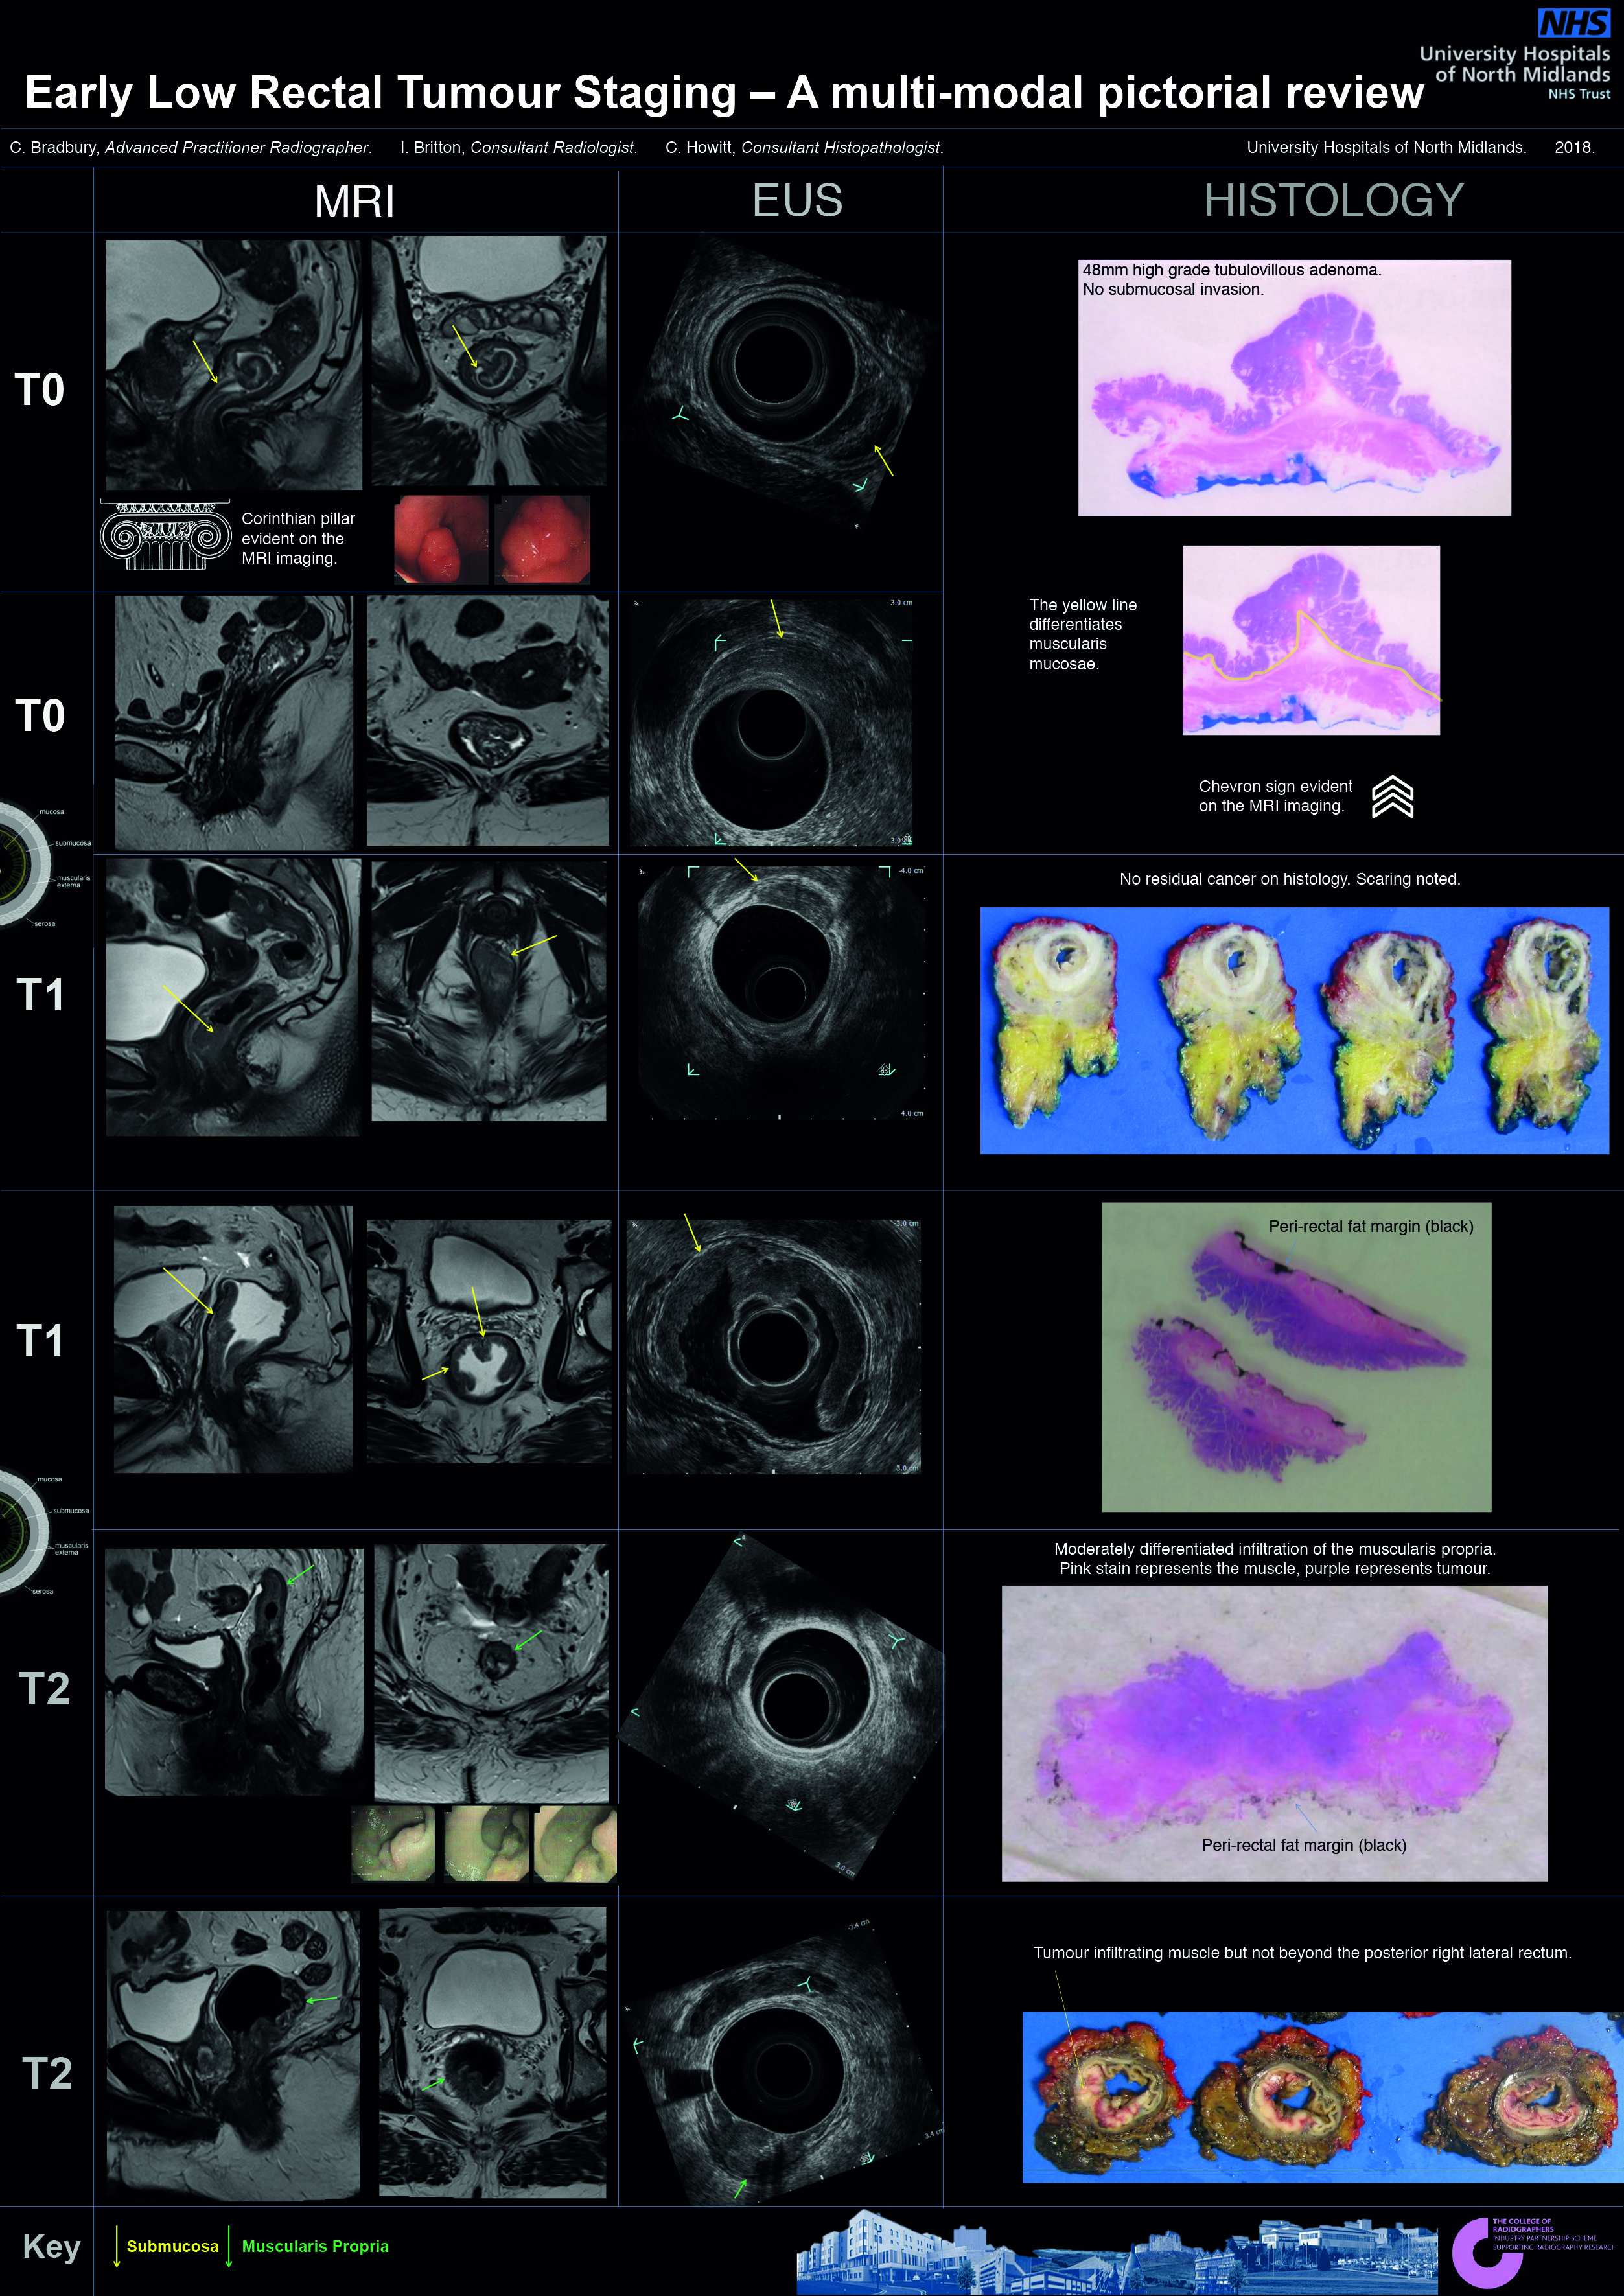This screenshot has width=1624, height=2296.
Task: Click the Corinthian pillar illustration
Action: click(165, 536)
